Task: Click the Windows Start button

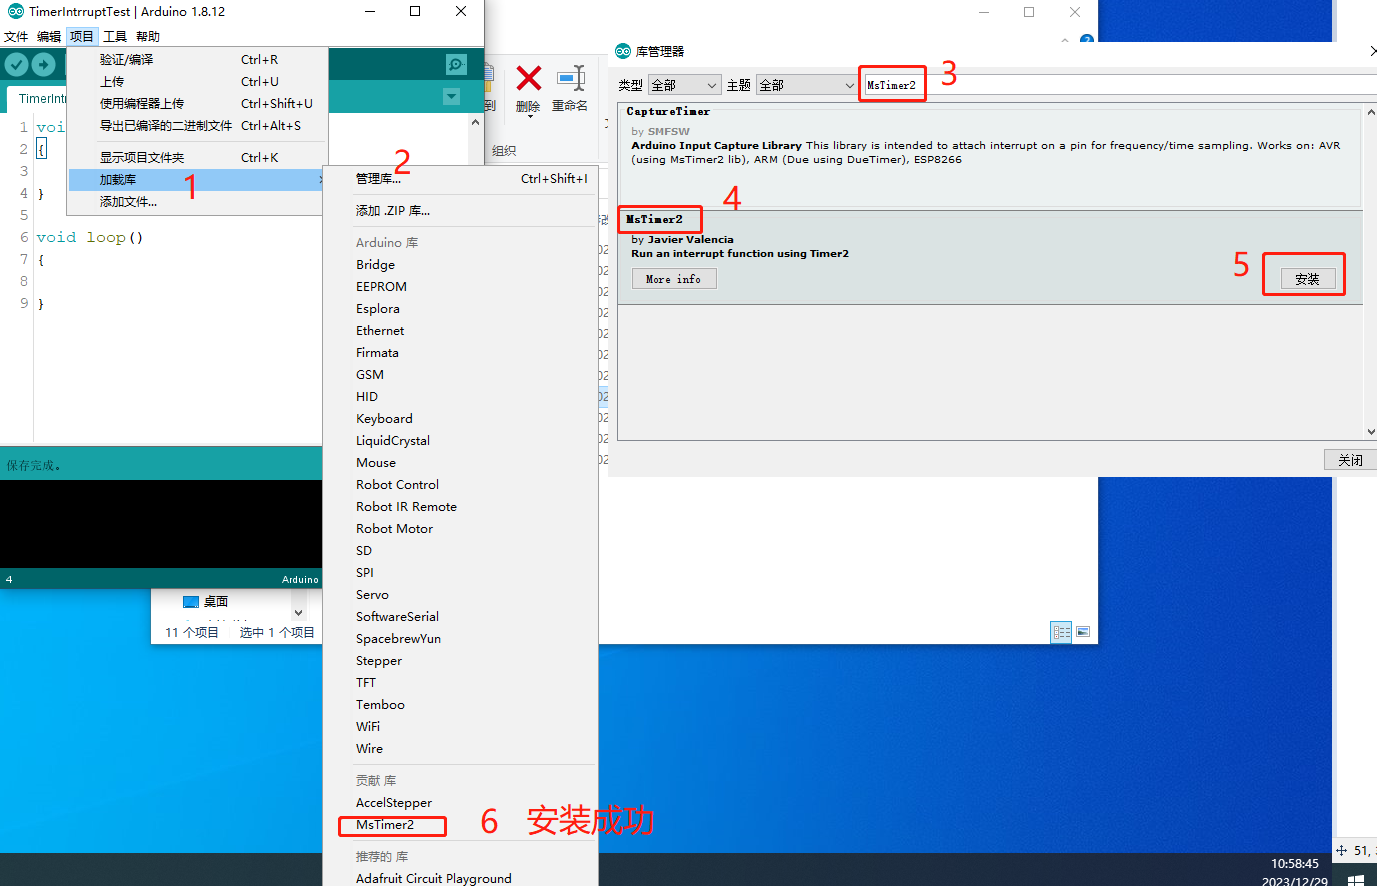Action: 1355,880
